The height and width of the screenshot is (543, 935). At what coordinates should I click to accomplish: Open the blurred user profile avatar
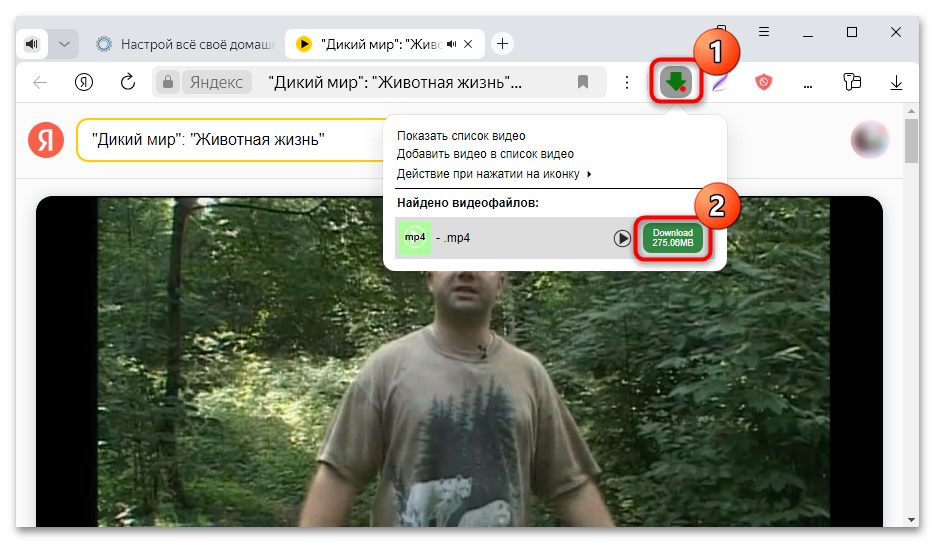pyautogui.click(x=869, y=139)
